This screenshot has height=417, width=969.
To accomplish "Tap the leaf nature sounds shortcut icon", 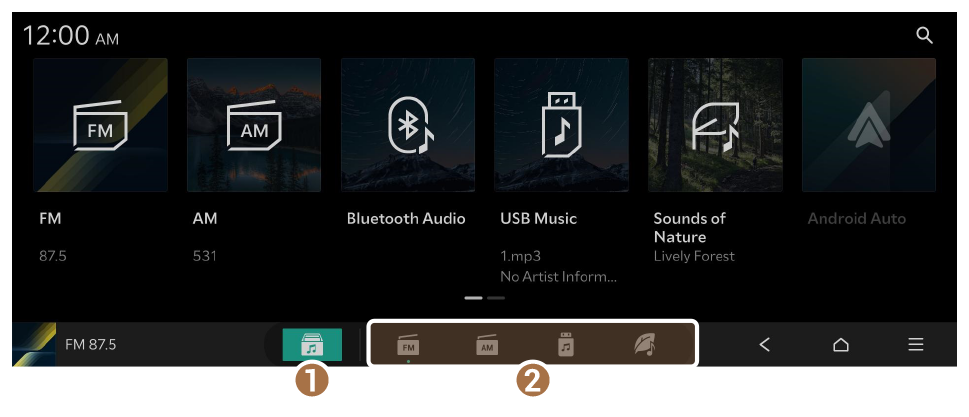I will (x=645, y=345).
